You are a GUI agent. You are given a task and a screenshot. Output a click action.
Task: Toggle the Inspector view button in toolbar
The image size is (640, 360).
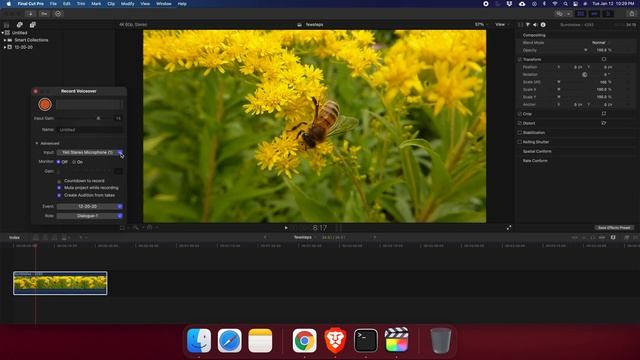608,14
